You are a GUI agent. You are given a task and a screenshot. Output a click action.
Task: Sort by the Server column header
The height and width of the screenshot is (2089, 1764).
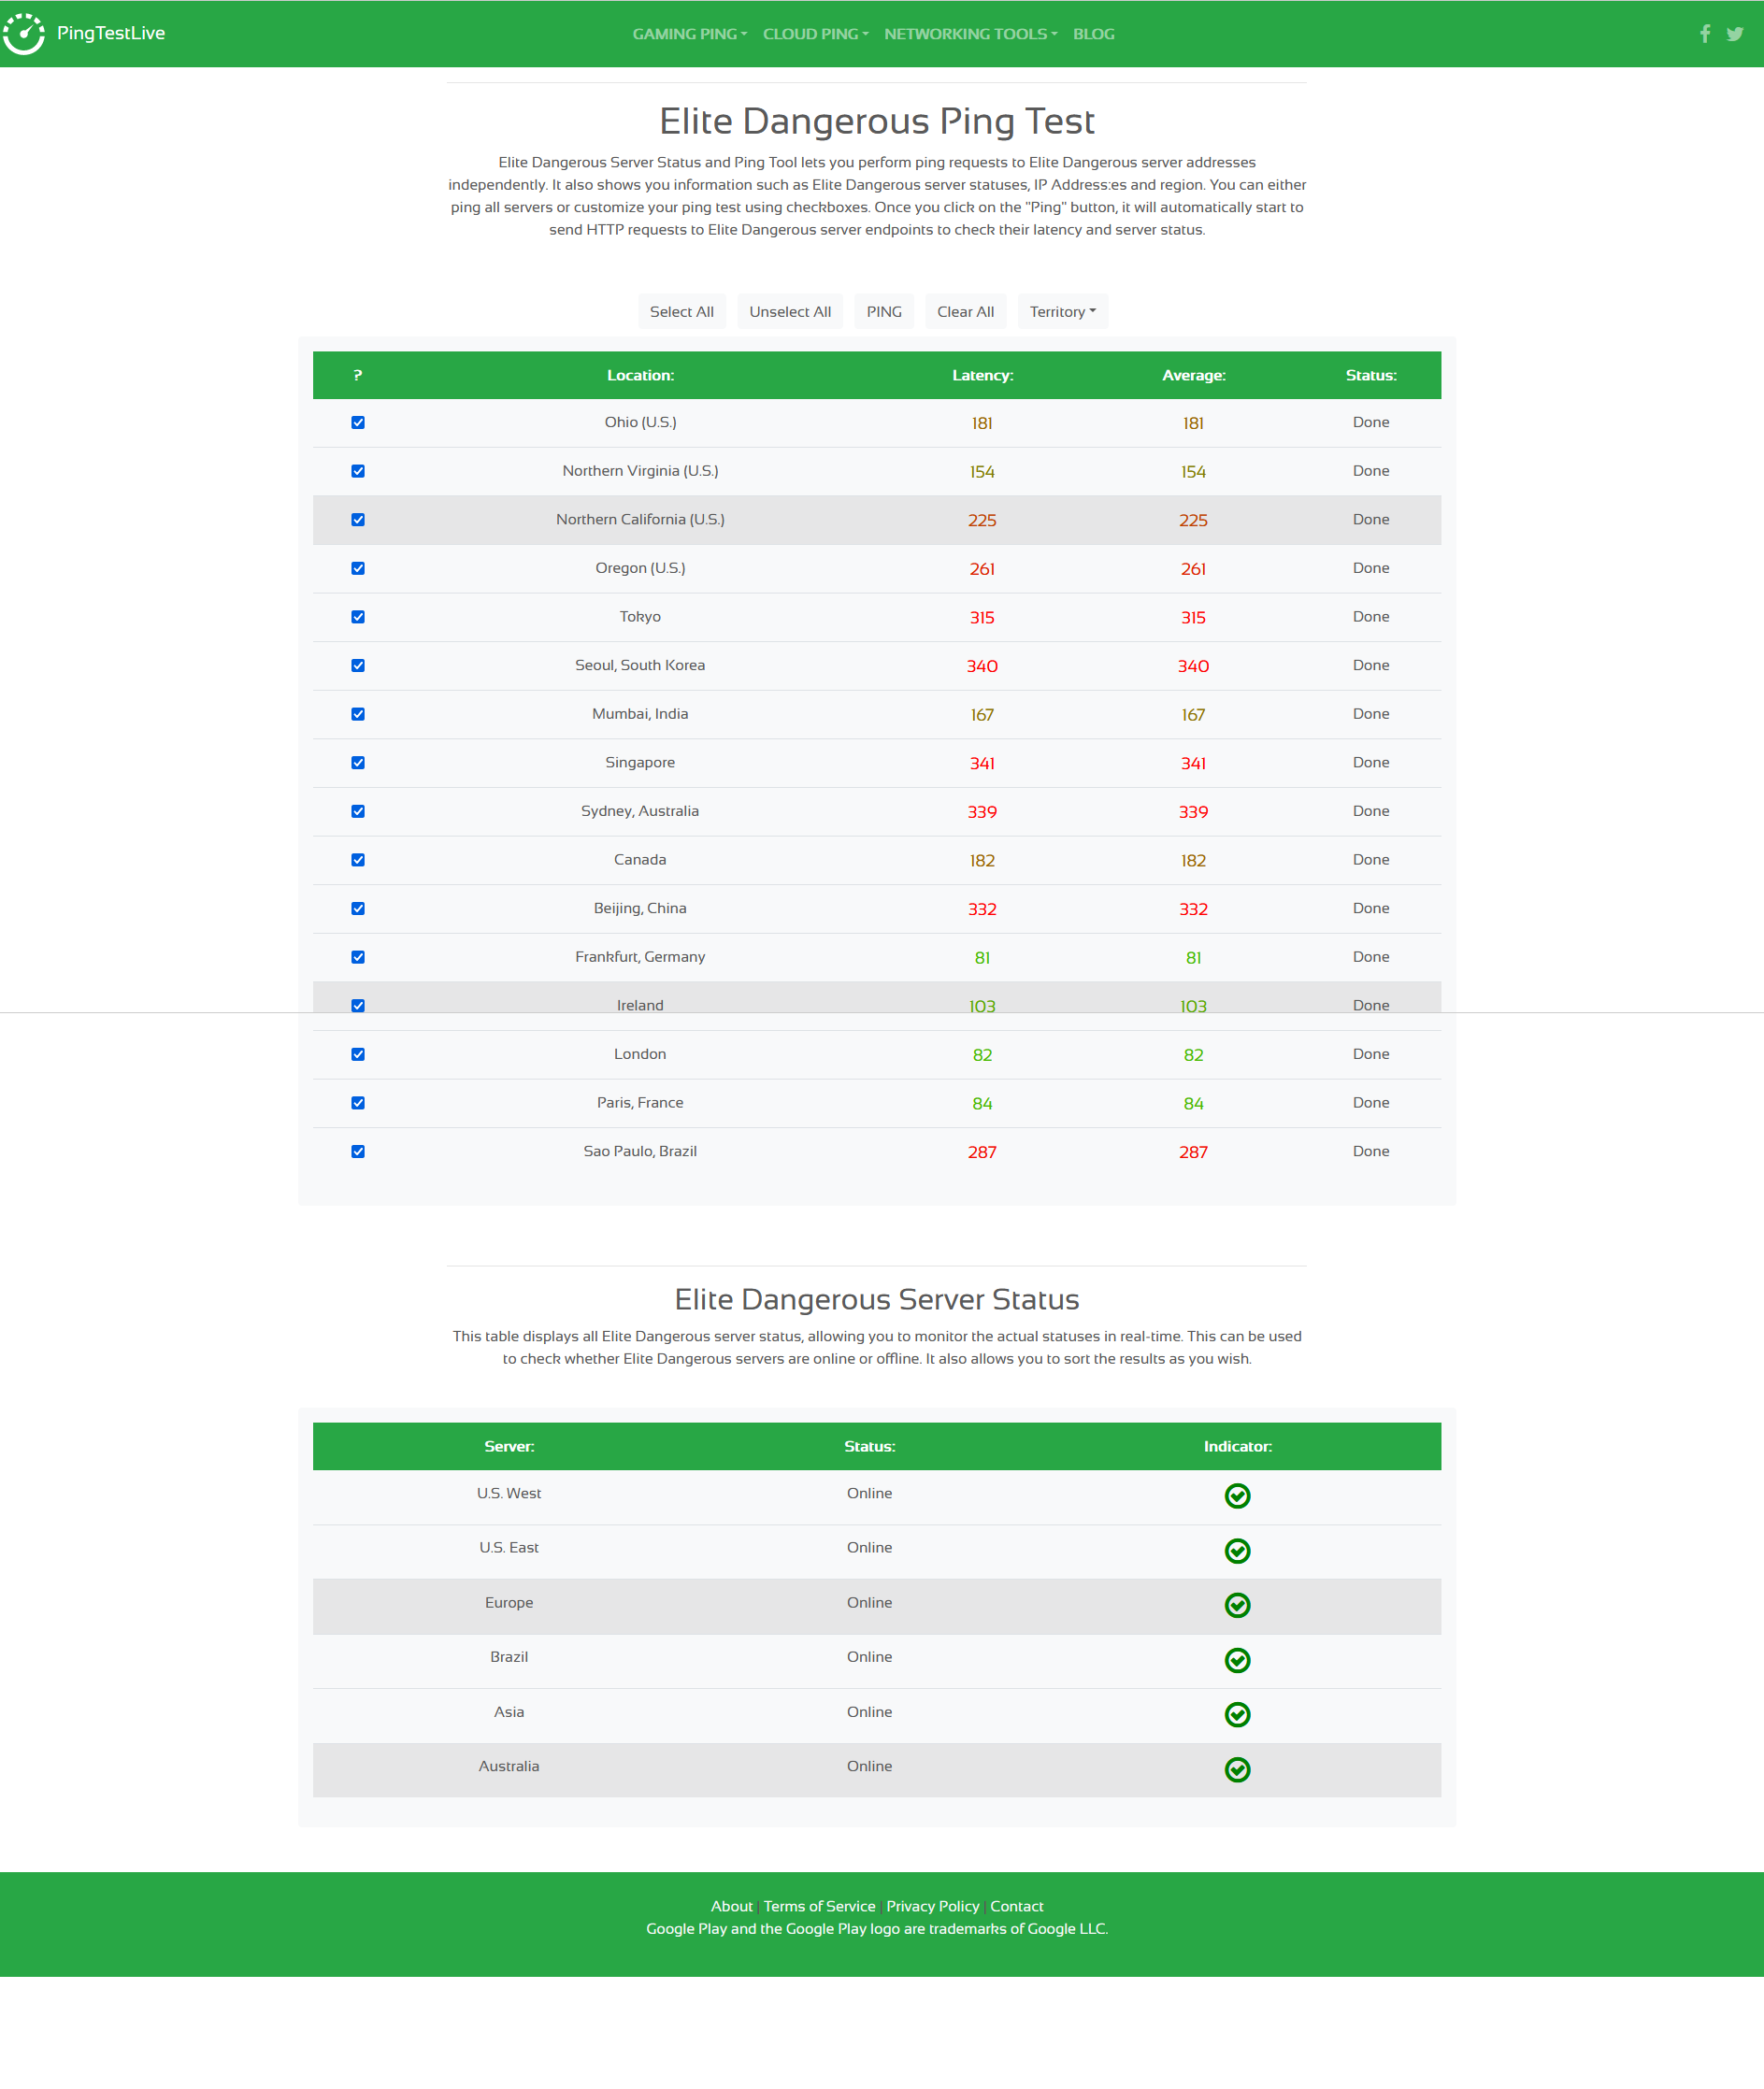[509, 1446]
